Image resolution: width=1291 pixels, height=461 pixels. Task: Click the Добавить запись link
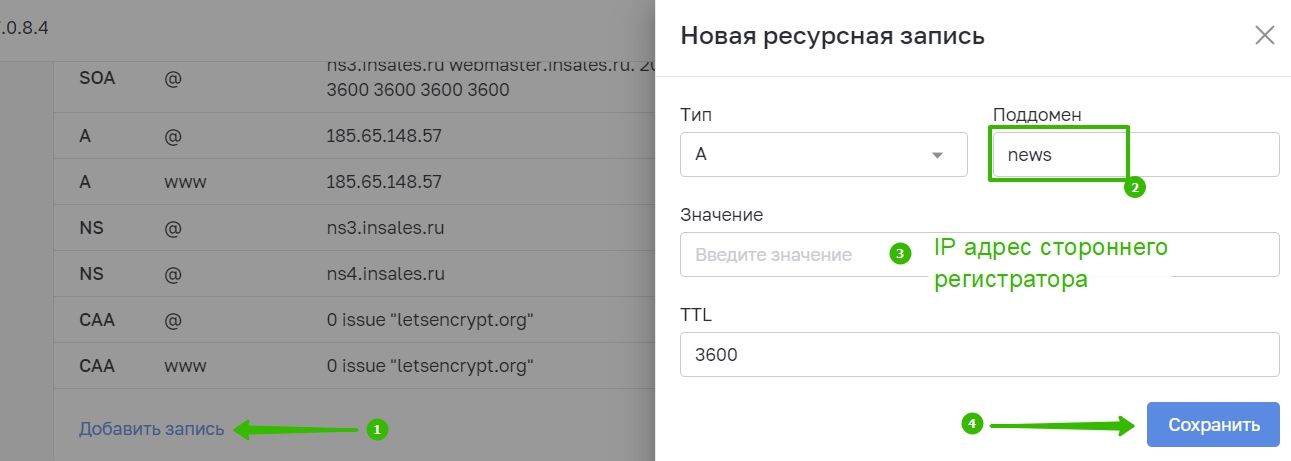[152, 429]
